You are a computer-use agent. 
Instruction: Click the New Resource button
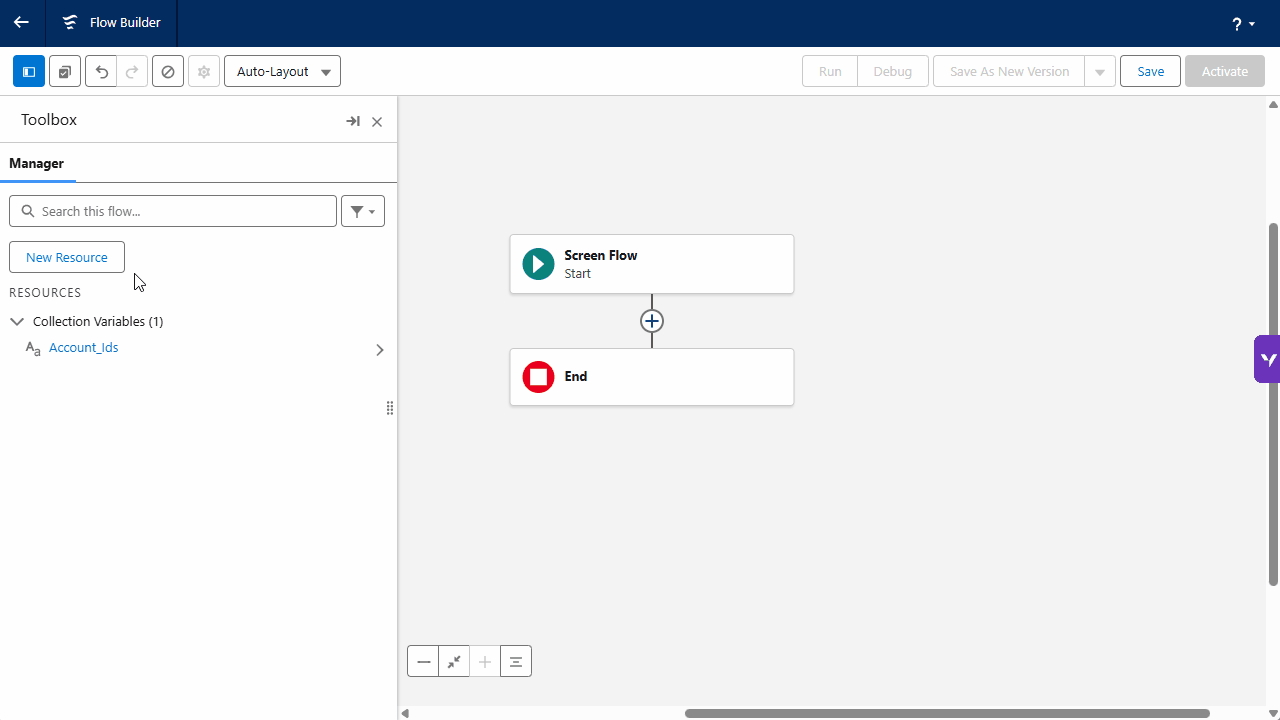pyautogui.click(x=67, y=257)
